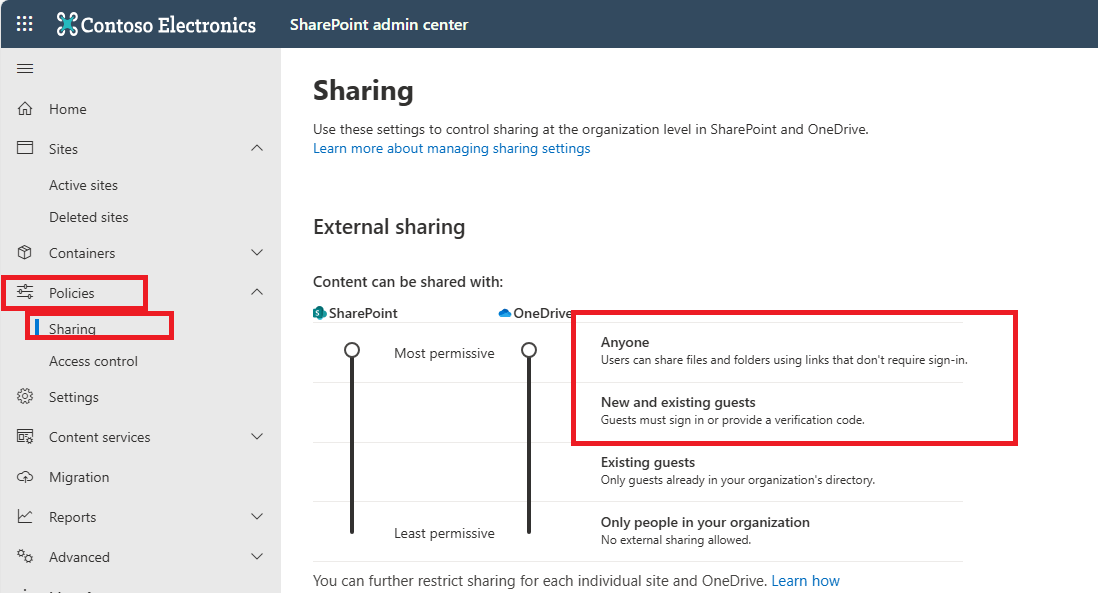Select the 'Anyone' sharing level
This screenshot has width=1098, height=593.
[625, 342]
